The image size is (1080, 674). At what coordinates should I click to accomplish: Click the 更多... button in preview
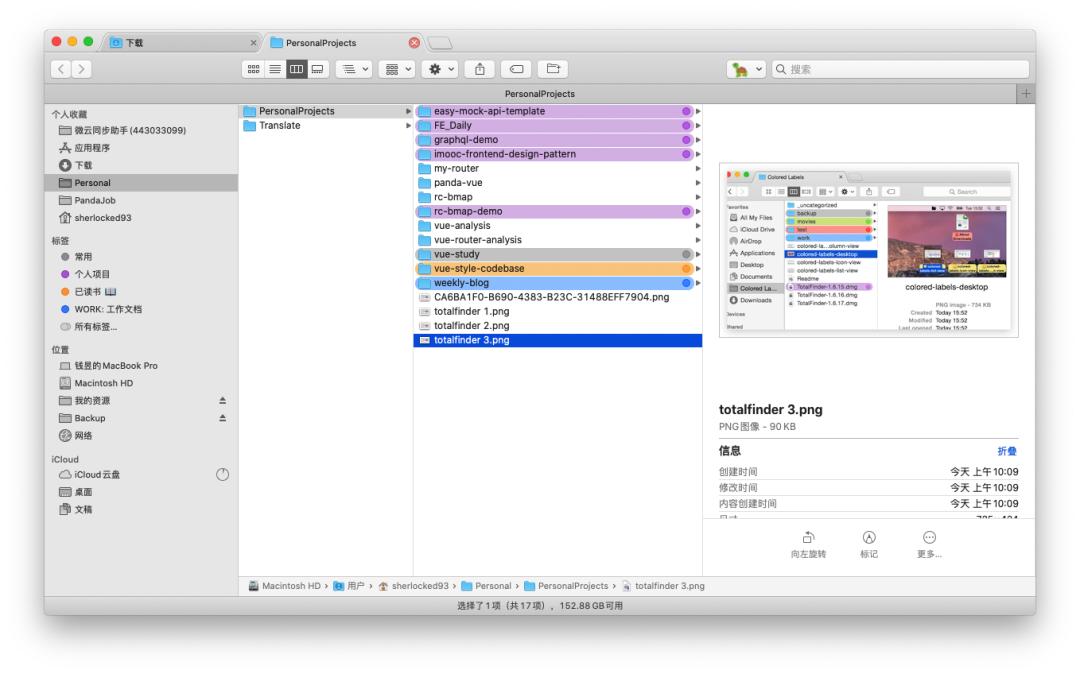(x=929, y=543)
